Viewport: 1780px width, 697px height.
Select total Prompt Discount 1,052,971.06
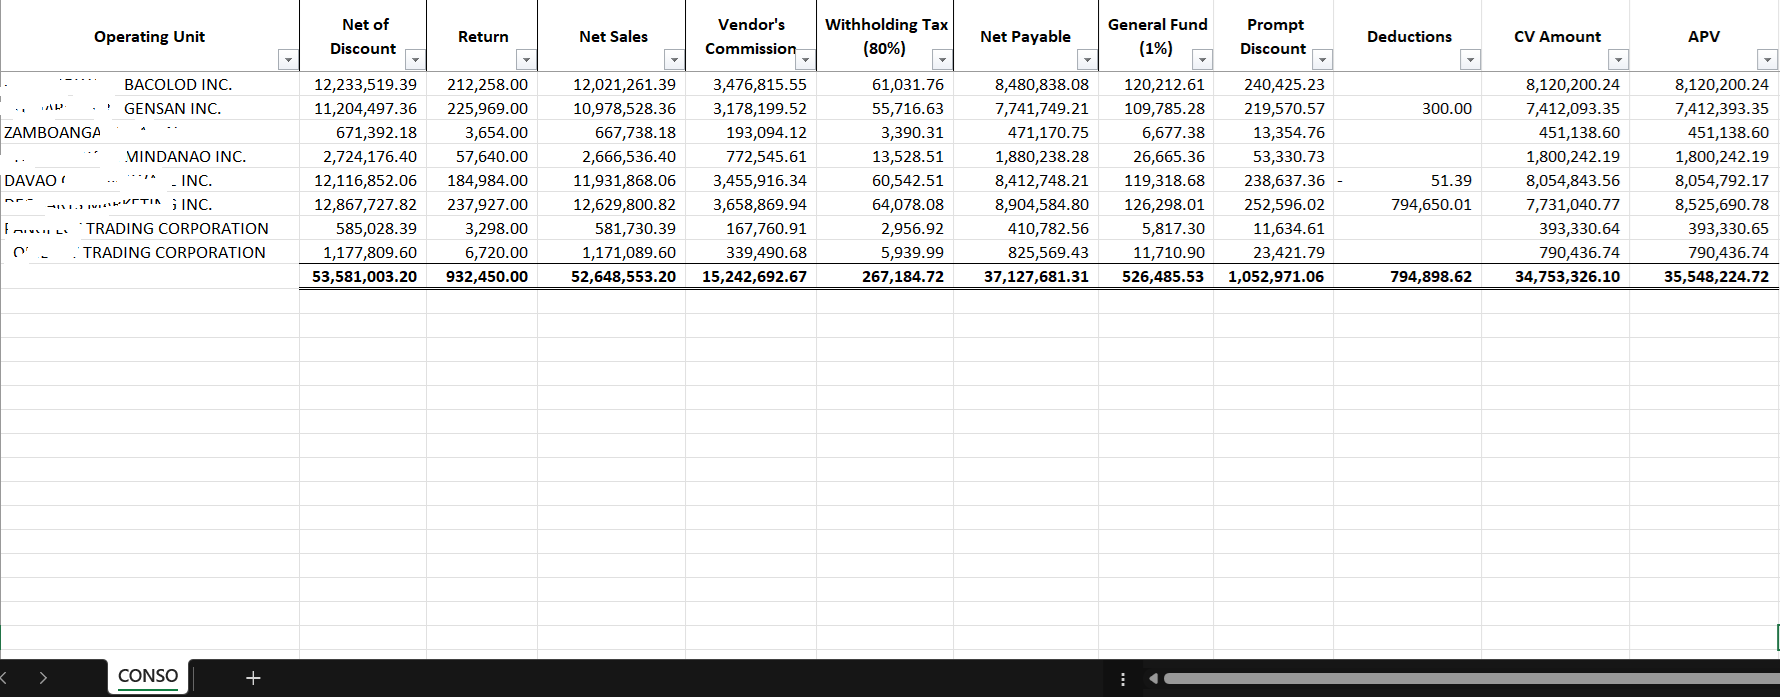[x=1276, y=277]
